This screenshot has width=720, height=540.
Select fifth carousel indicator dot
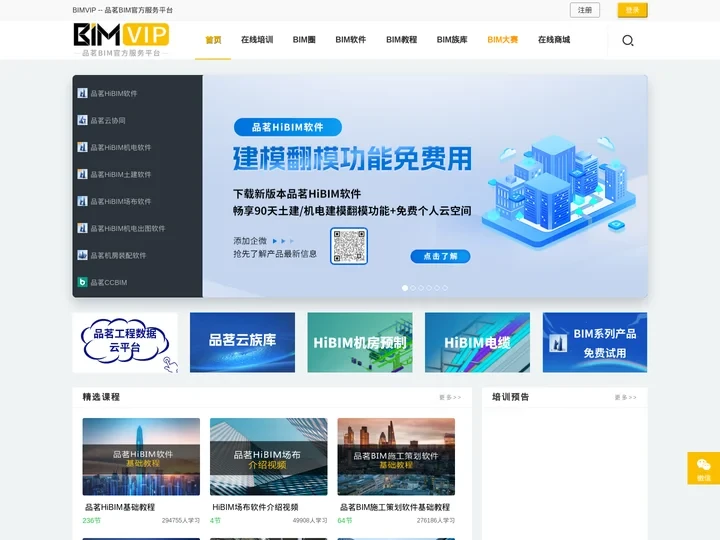(437, 288)
